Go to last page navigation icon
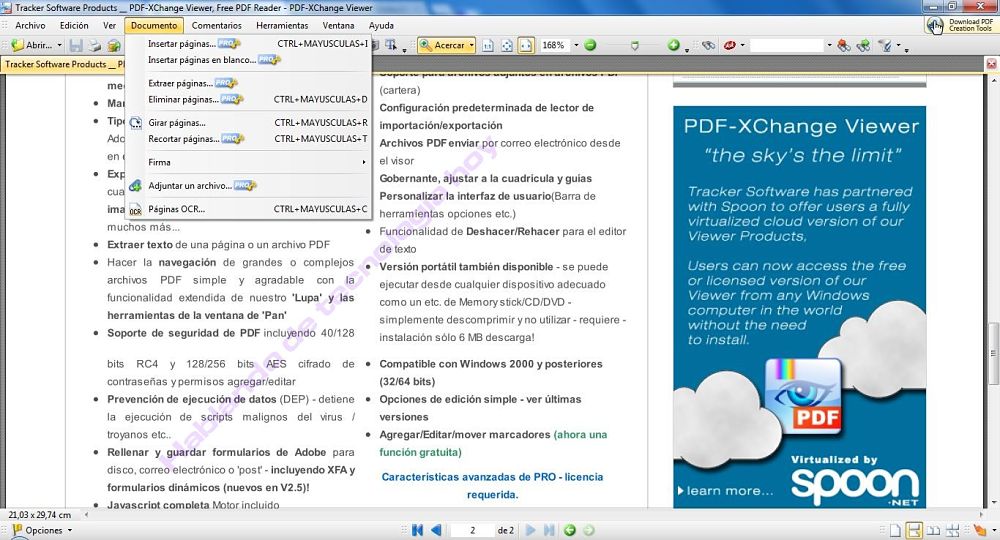This screenshot has width=1000, height=540. pos(549,530)
